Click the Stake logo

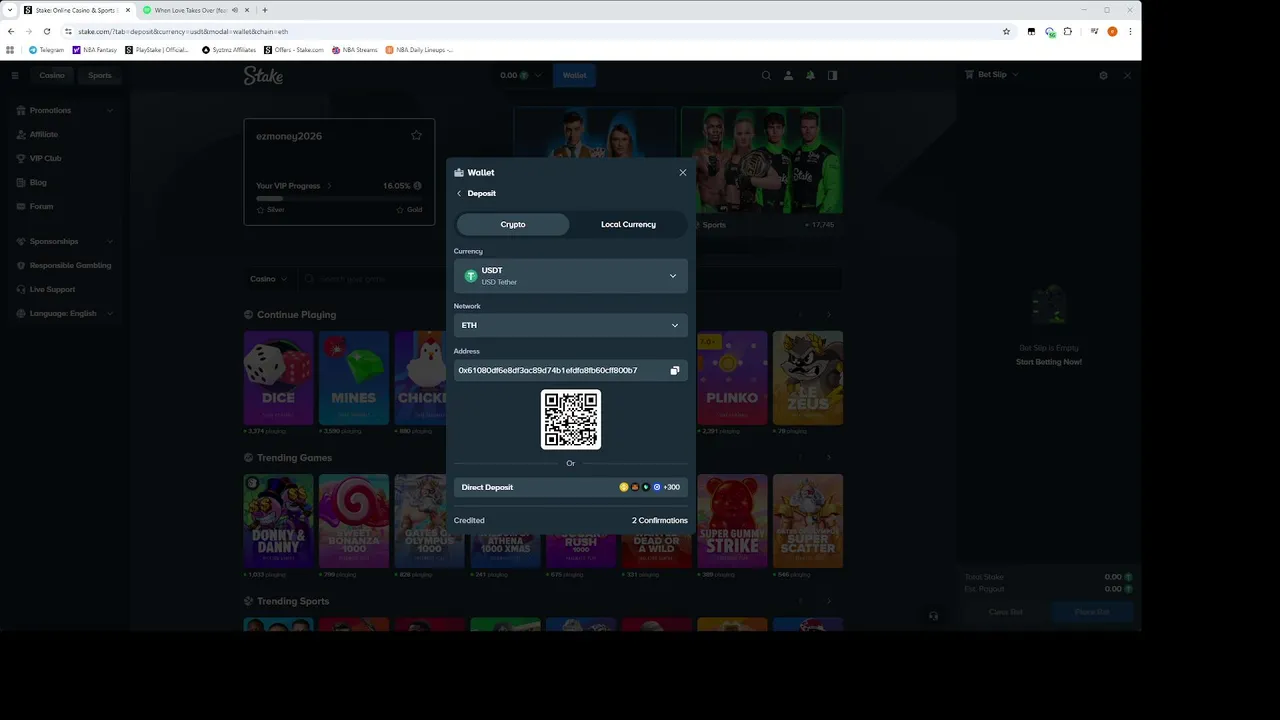(263, 76)
